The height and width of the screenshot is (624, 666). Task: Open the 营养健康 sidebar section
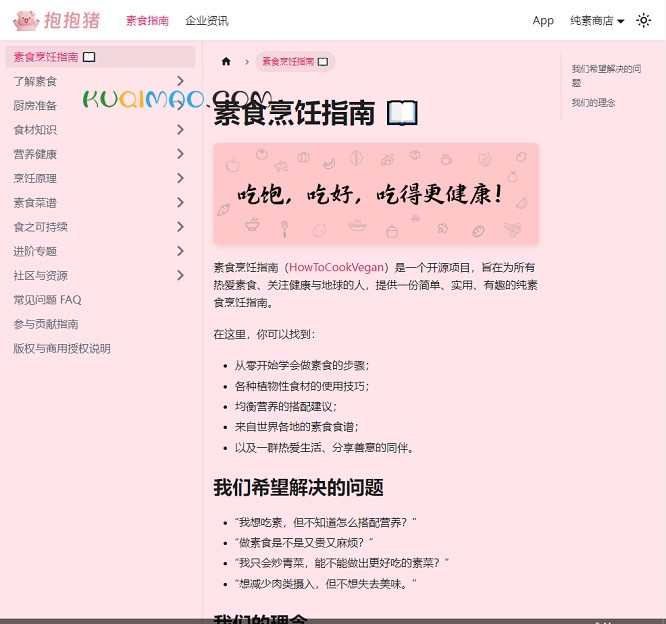point(35,154)
